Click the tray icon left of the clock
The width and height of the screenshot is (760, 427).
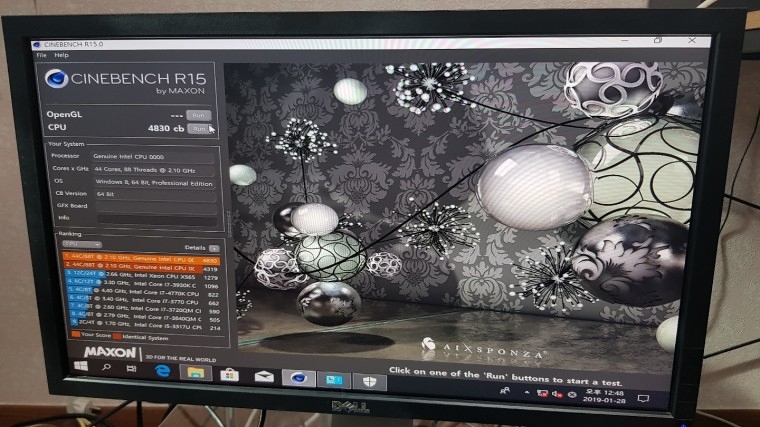pyautogui.click(x=572, y=395)
